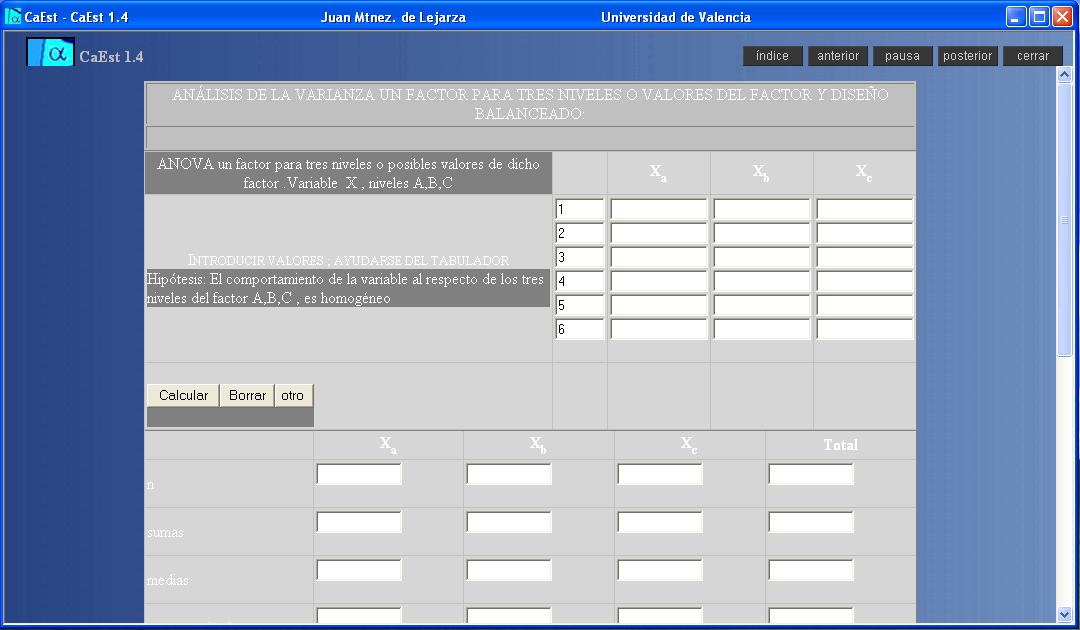Click the pausa button

(x=902, y=56)
